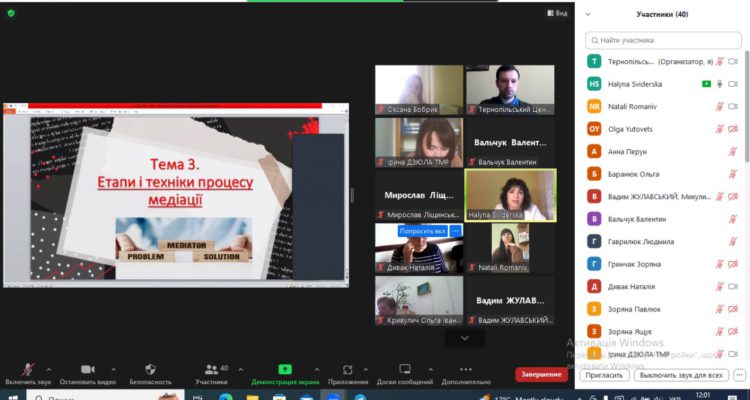The width and height of the screenshot is (750, 400).
Task: Collapse participants panel with top-left chevron
Action: tap(588, 14)
